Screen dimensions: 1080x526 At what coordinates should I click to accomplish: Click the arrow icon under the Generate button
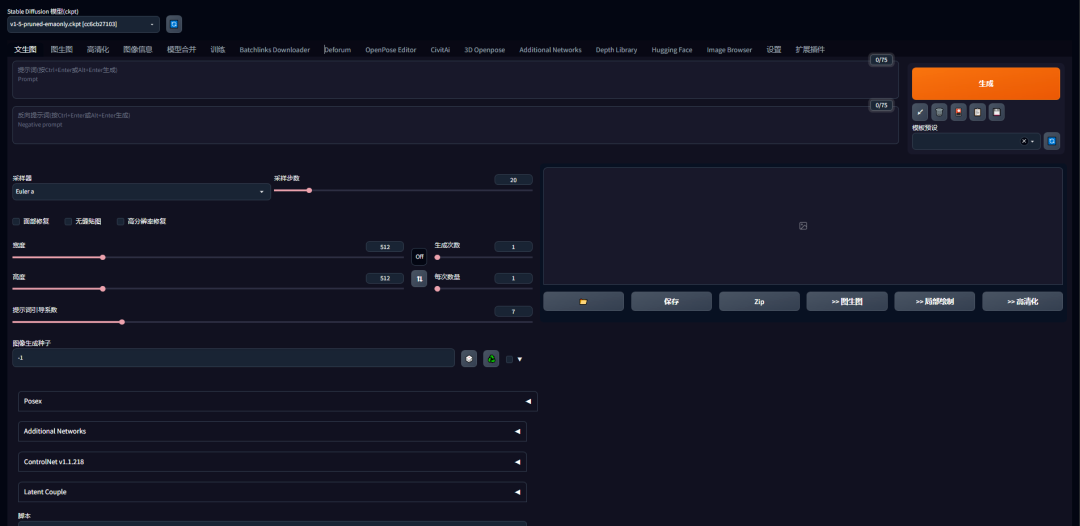[x=920, y=112]
